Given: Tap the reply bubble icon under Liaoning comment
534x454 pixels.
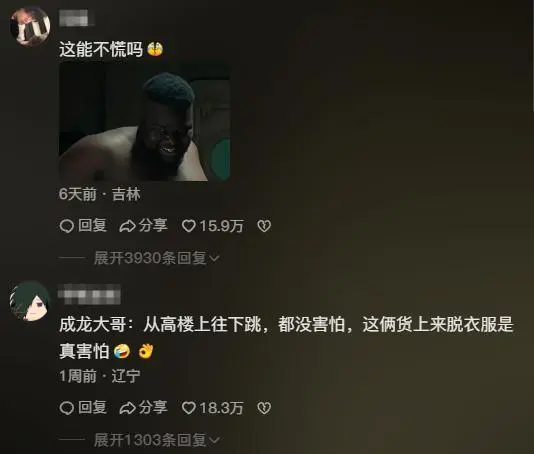Looking at the screenshot, I should (x=66, y=408).
